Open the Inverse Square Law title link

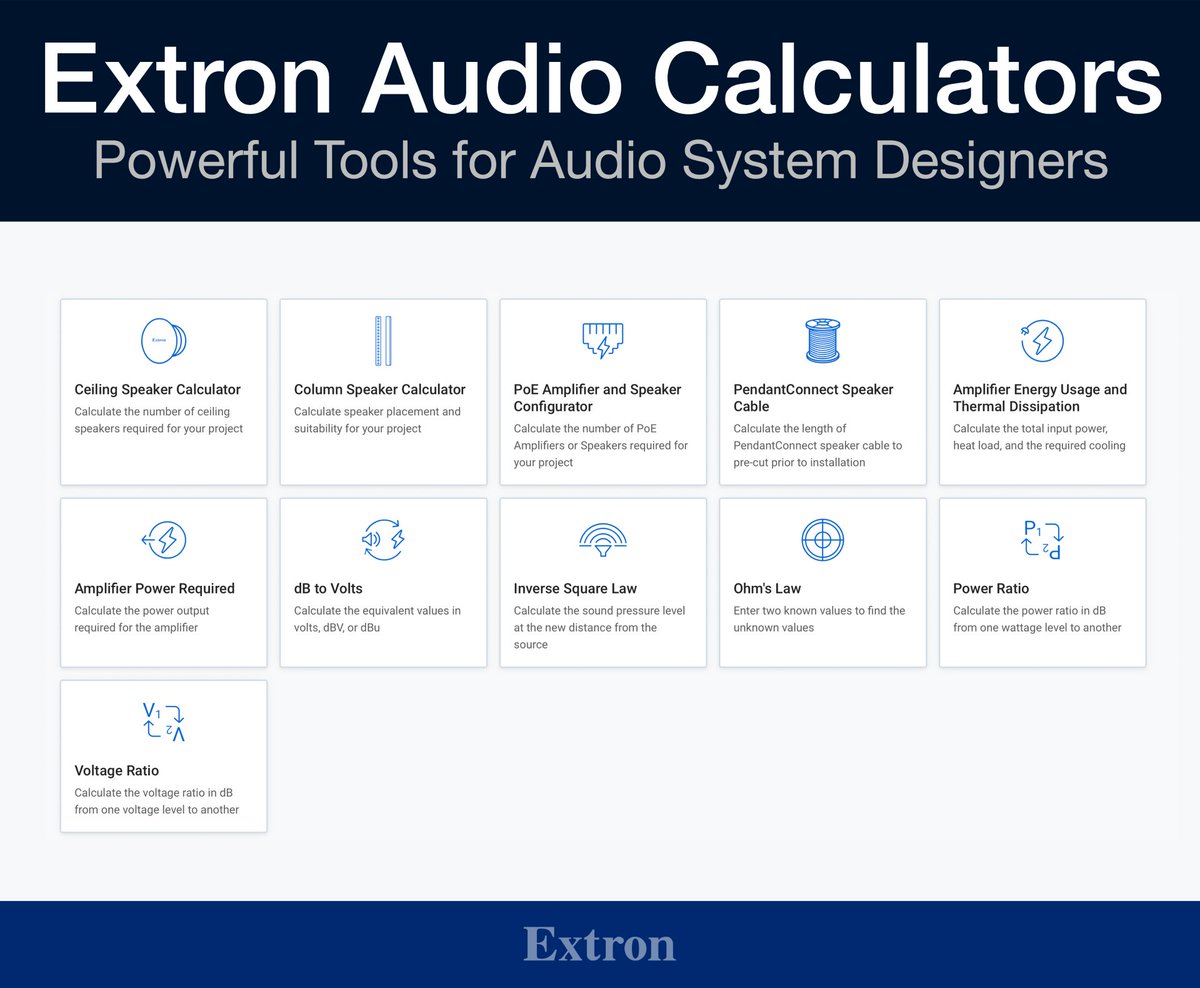tap(575, 589)
